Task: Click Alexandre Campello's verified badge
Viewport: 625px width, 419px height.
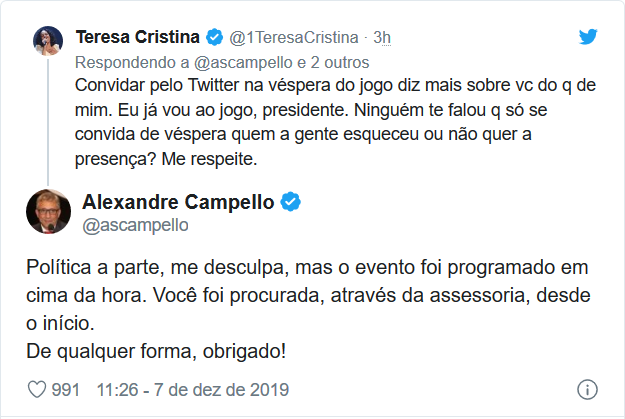Action: (x=291, y=202)
